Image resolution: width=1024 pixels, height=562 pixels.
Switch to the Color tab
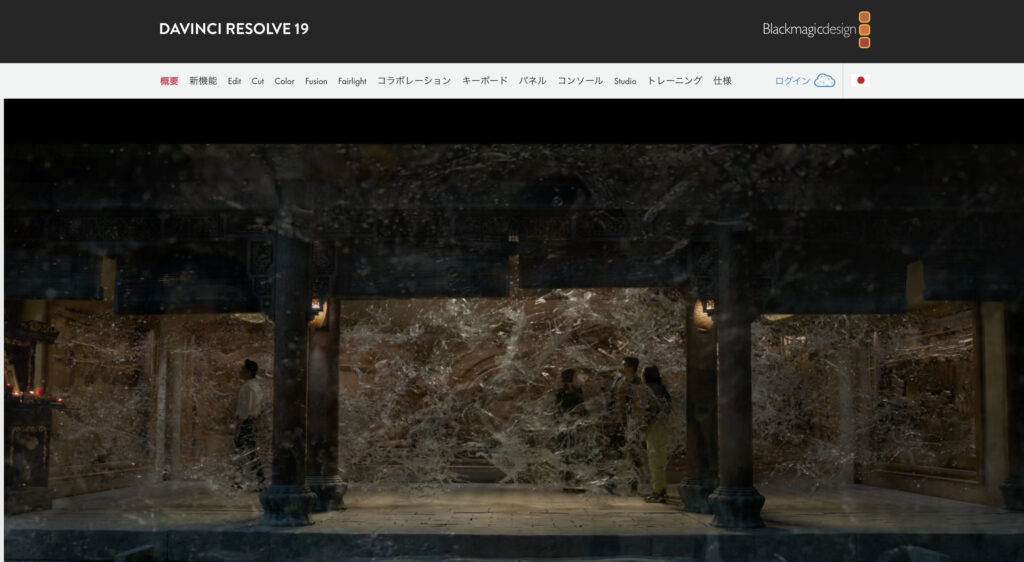point(284,81)
